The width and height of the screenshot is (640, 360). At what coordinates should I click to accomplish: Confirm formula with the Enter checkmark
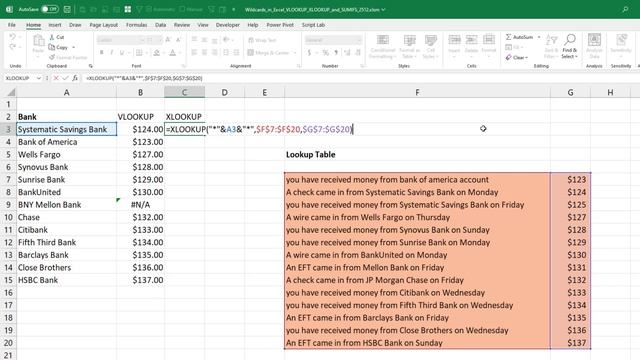(x=65, y=78)
